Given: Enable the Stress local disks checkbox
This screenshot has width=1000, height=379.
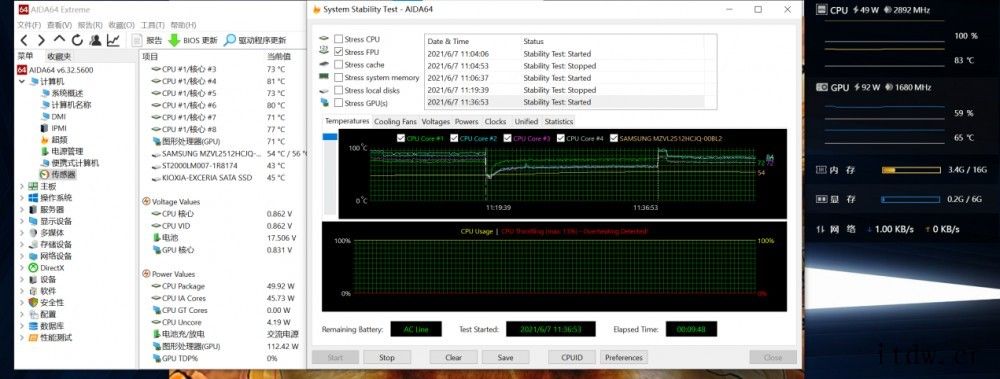Looking at the screenshot, I should (339, 91).
